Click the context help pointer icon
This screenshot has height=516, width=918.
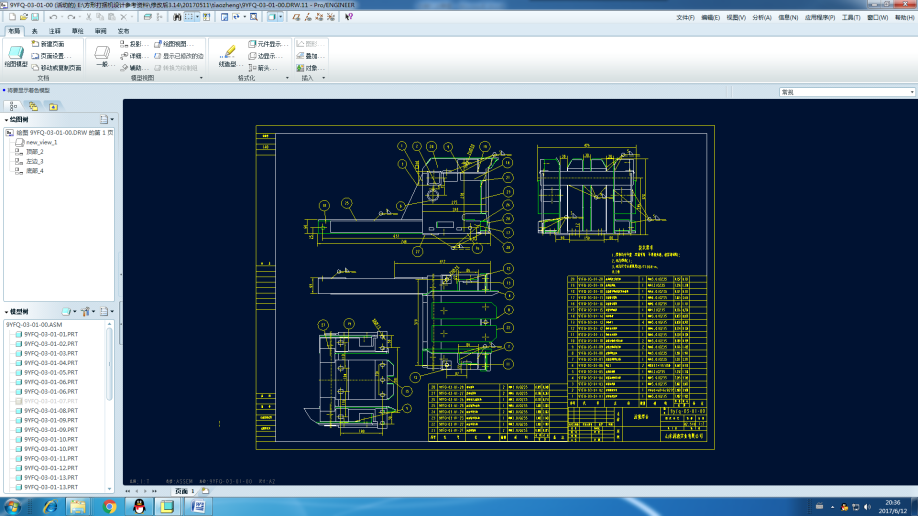pos(349,17)
